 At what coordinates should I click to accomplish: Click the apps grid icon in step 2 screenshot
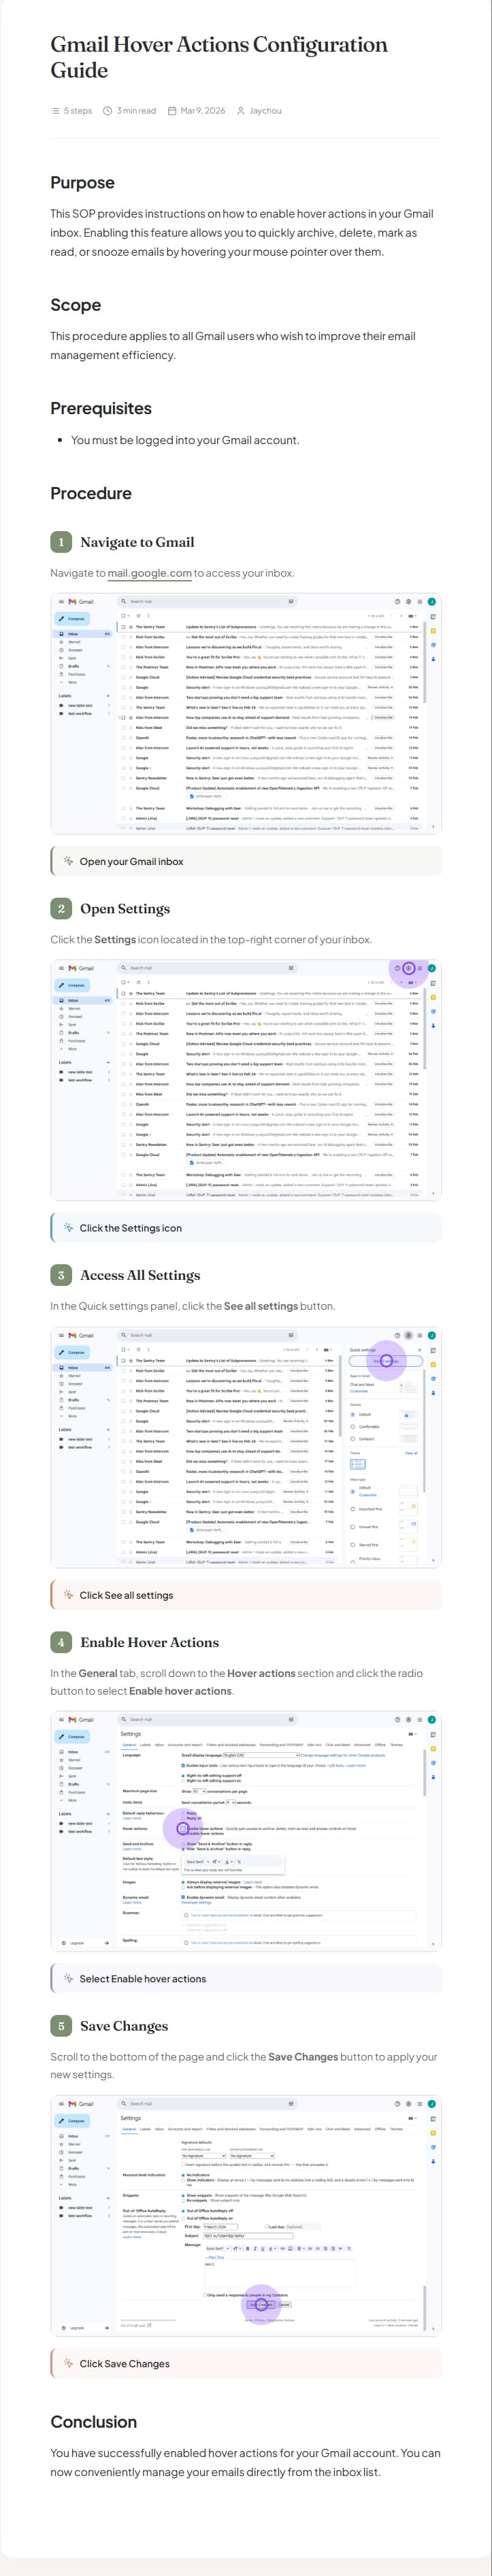[x=420, y=968]
